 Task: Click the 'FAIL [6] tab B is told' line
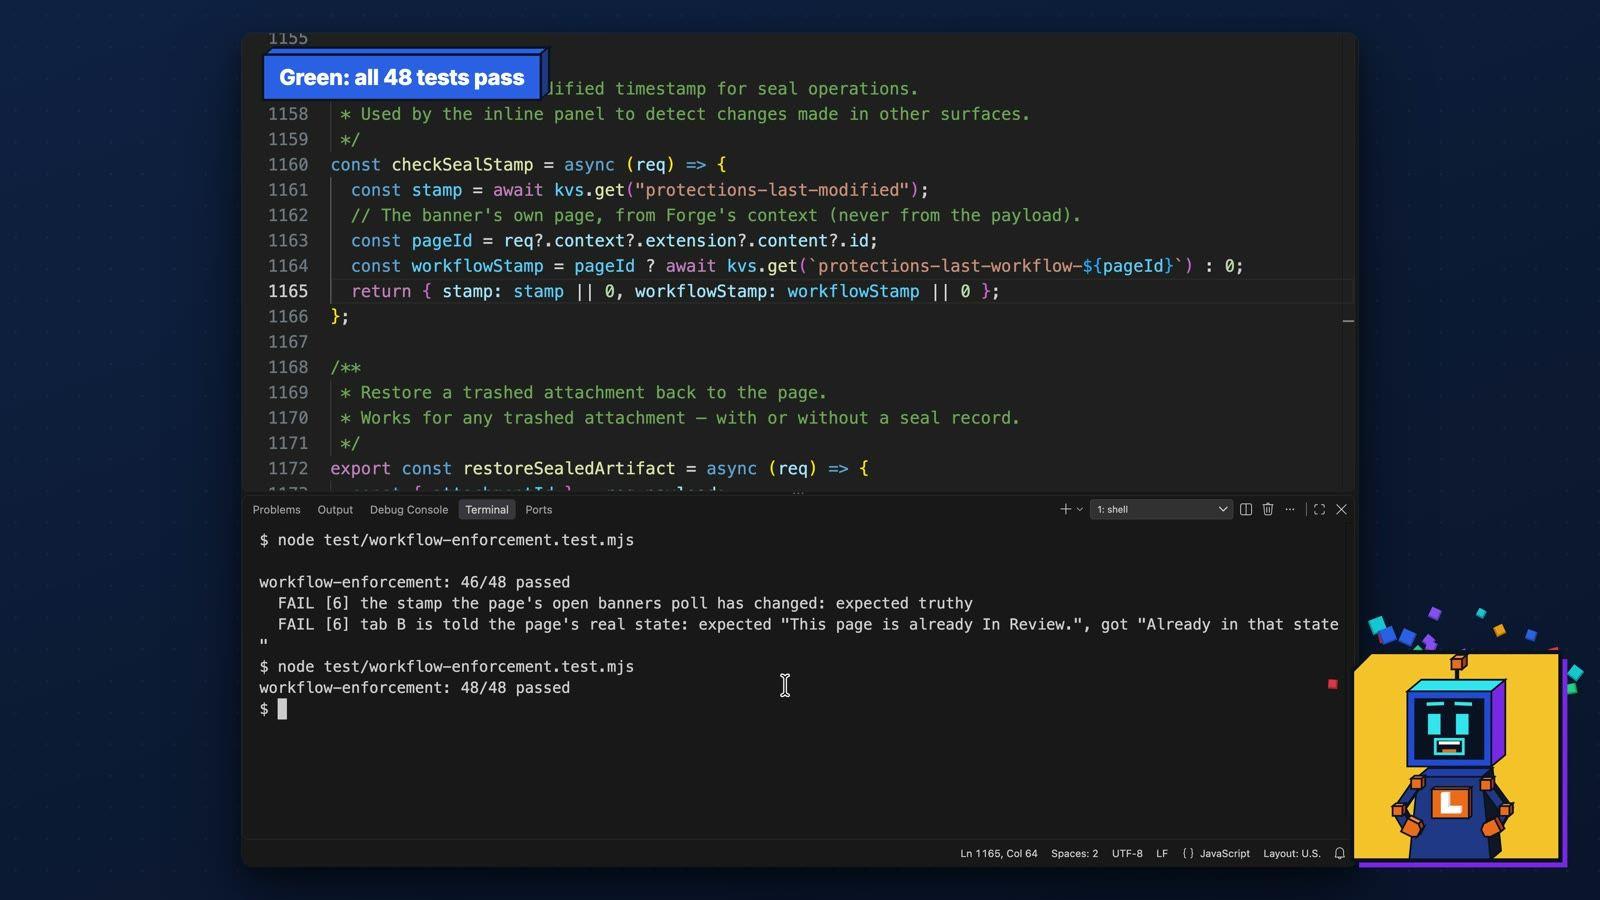[808, 625]
